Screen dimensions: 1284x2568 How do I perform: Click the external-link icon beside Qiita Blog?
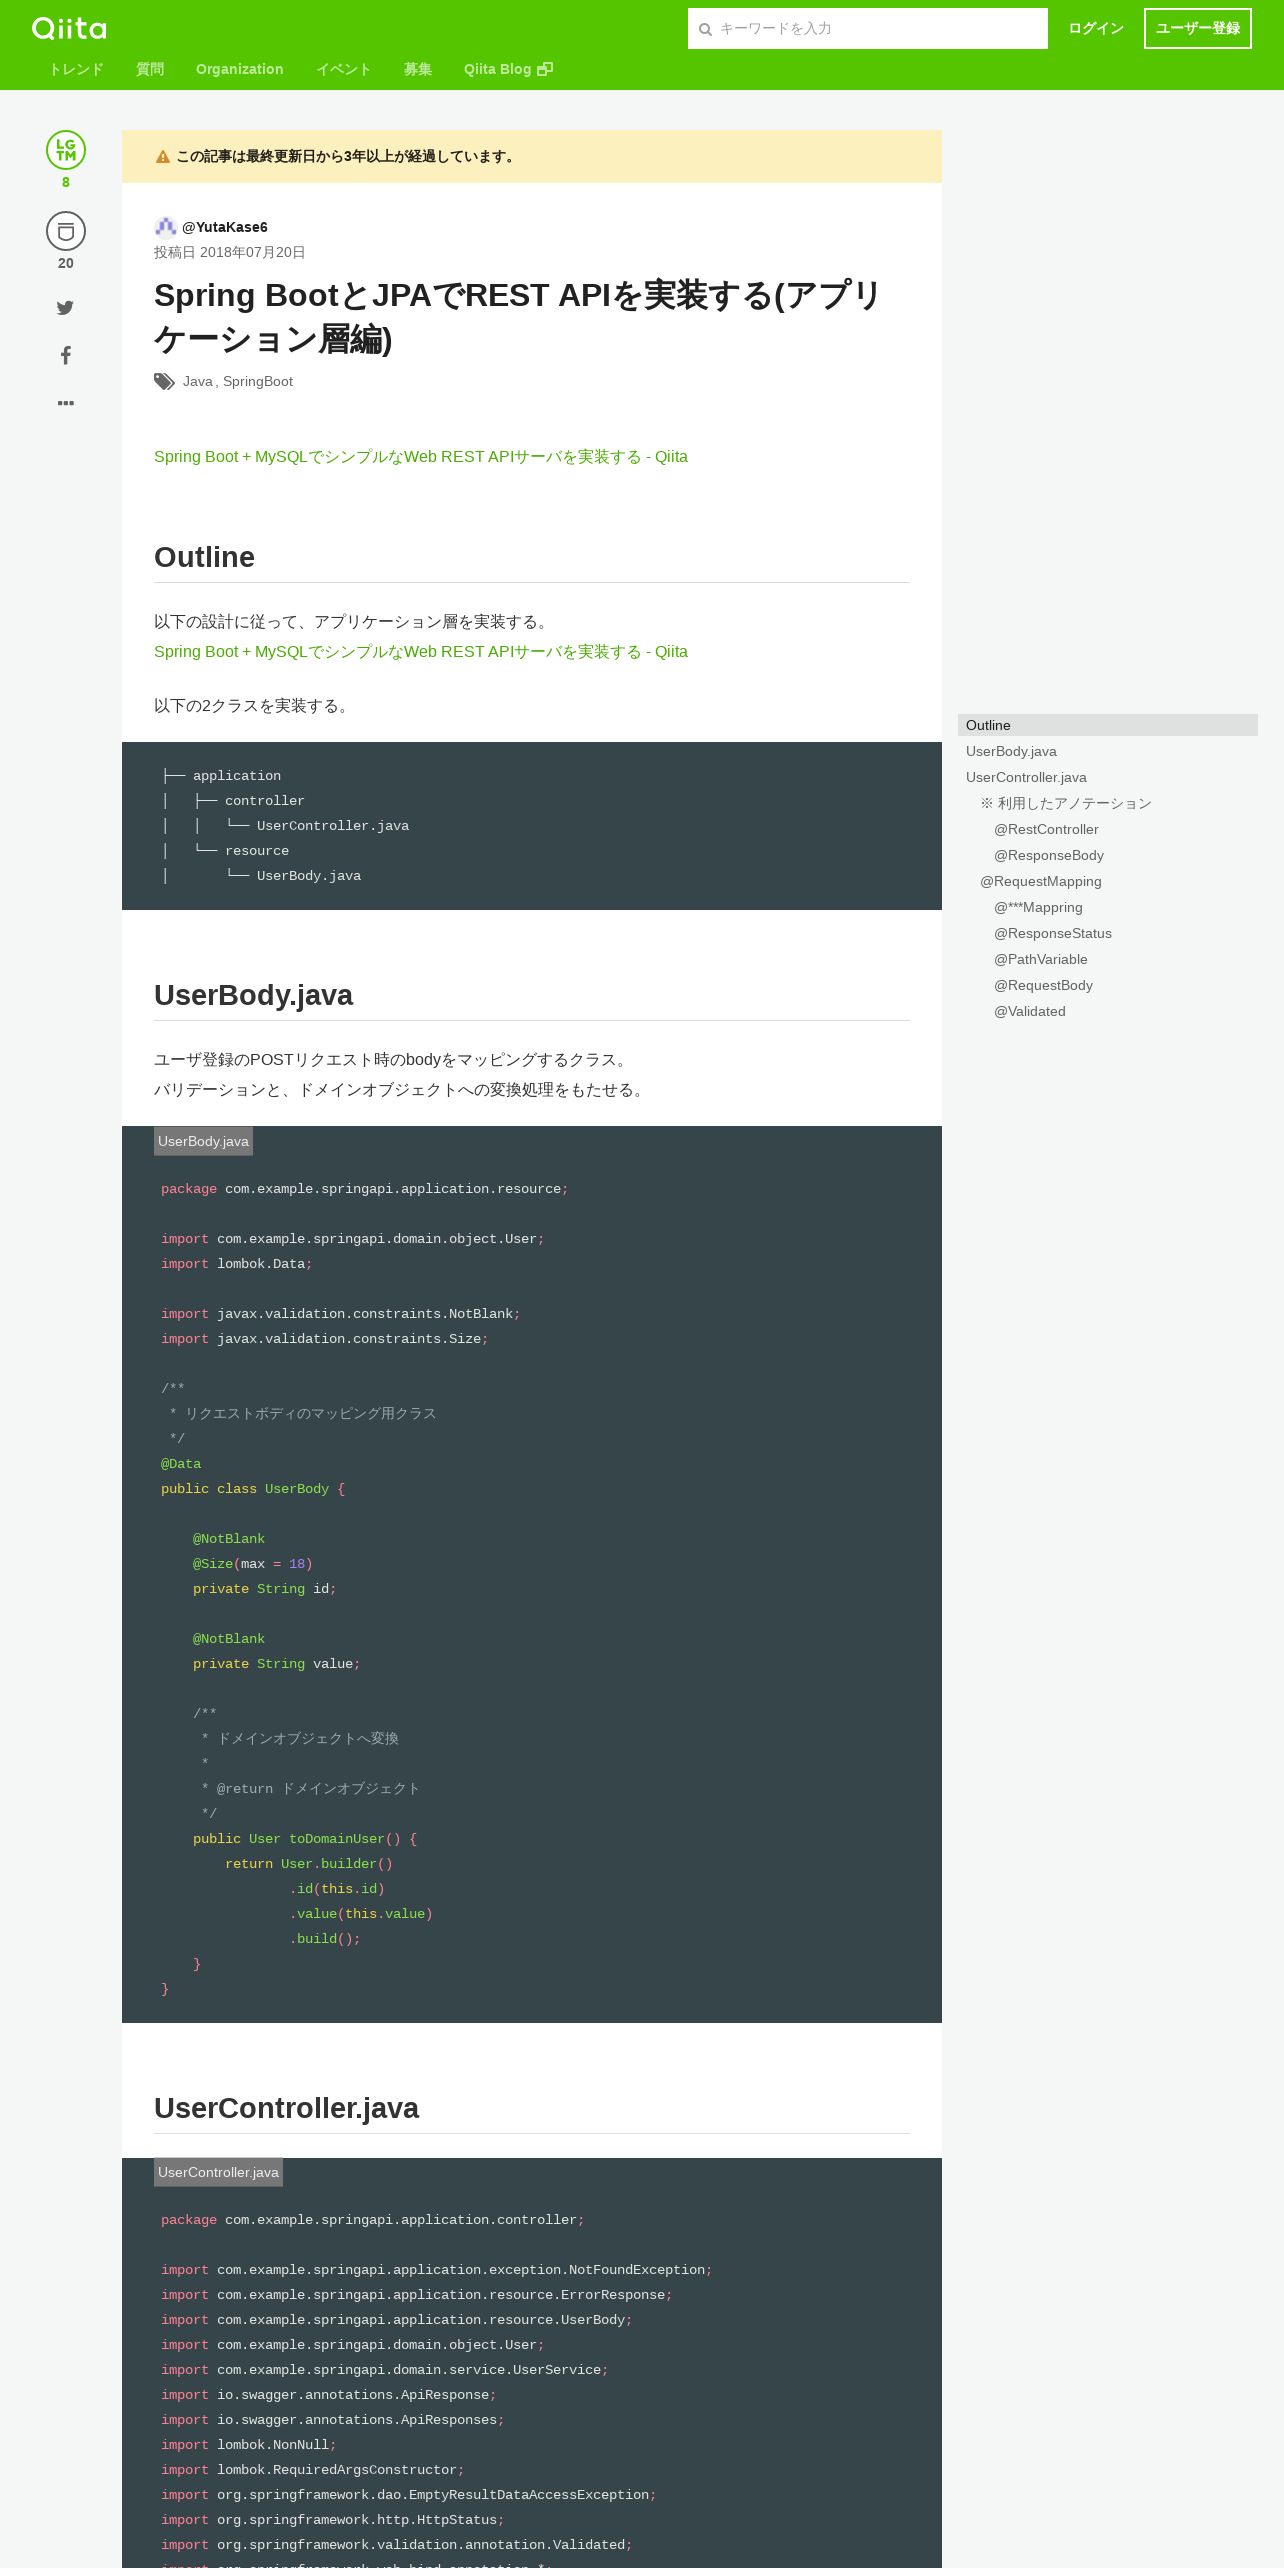coord(545,69)
